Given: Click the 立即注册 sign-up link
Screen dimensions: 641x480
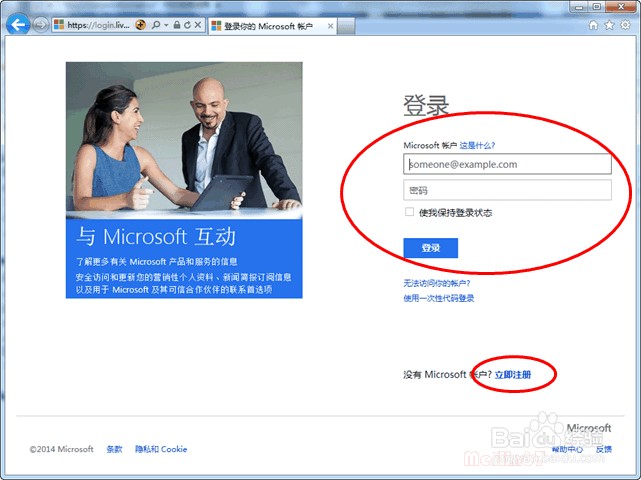Looking at the screenshot, I should 513,375.
